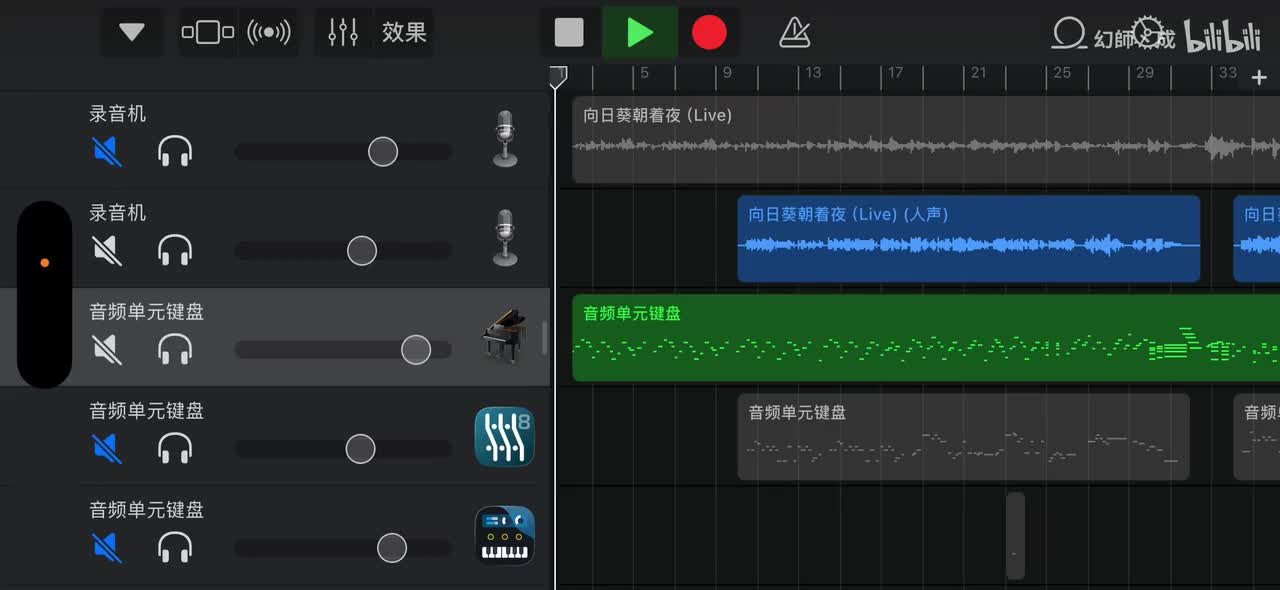Solo the piano 音频单元键盘 track with headphones
The width and height of the screenshot is (1280, 590).
[175, 349]
